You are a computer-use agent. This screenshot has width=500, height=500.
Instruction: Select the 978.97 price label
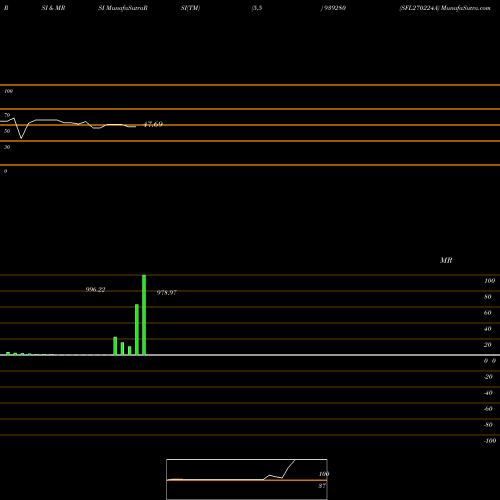click(167, 293)
